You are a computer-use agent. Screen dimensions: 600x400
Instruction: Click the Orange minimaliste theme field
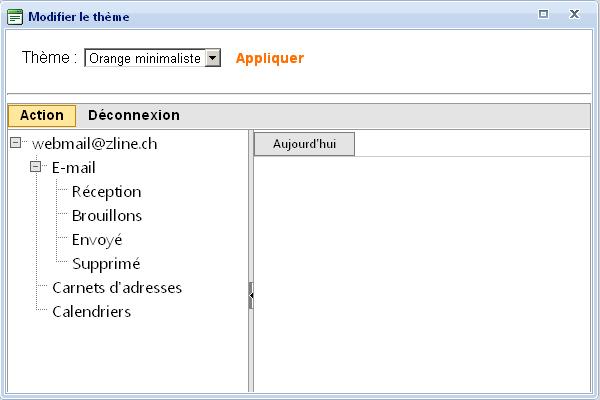point(144,58)
